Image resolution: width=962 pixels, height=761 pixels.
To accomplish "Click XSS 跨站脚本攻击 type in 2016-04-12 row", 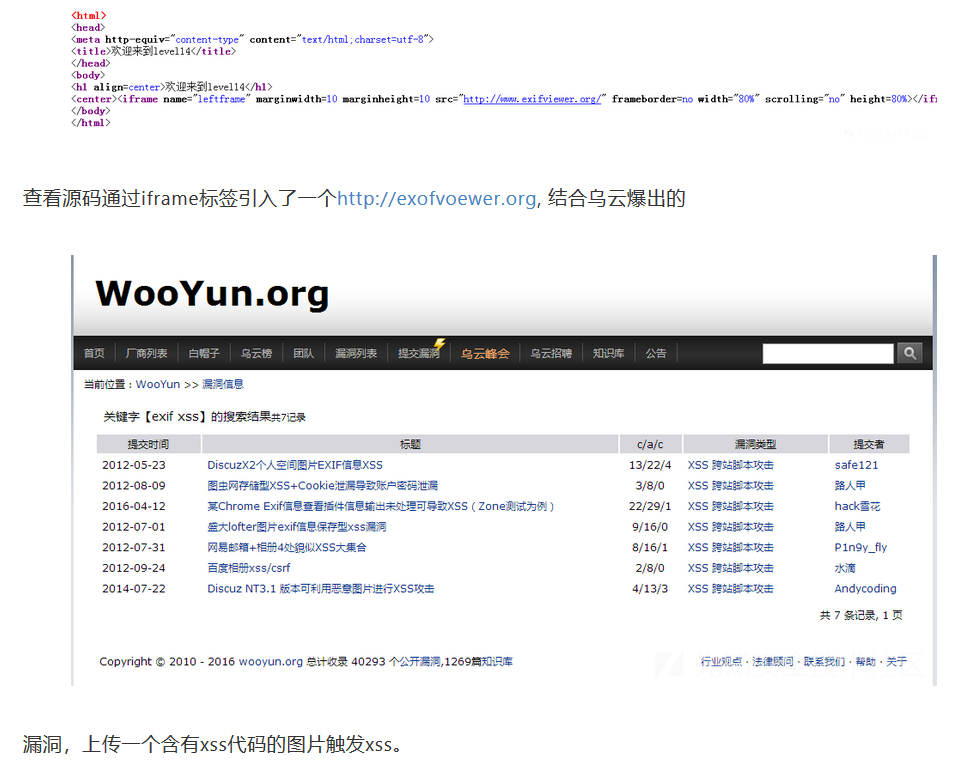I will pyautogui.click(x=731, y=506).
